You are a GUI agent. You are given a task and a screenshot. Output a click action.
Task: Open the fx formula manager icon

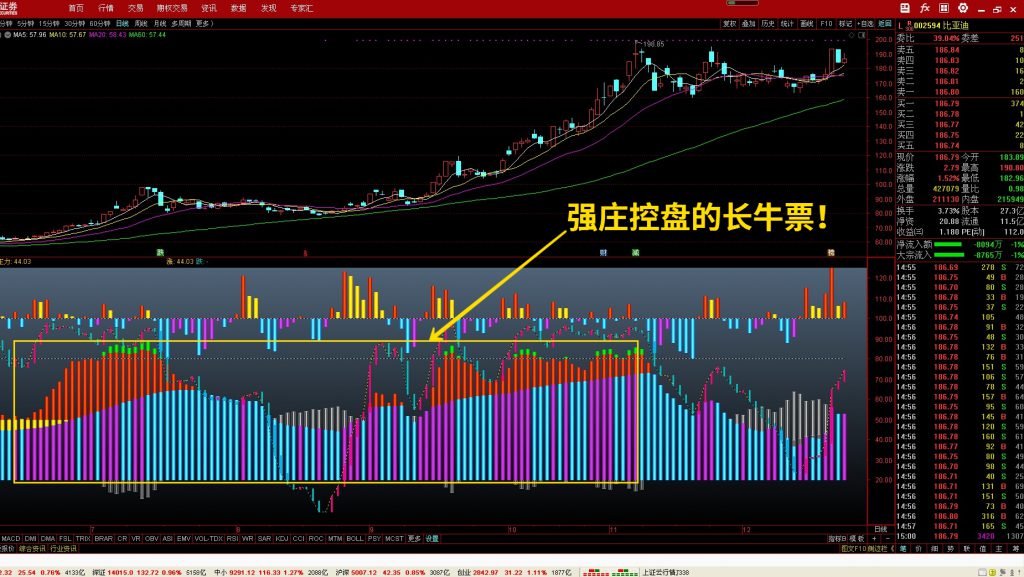click(925, 7)
